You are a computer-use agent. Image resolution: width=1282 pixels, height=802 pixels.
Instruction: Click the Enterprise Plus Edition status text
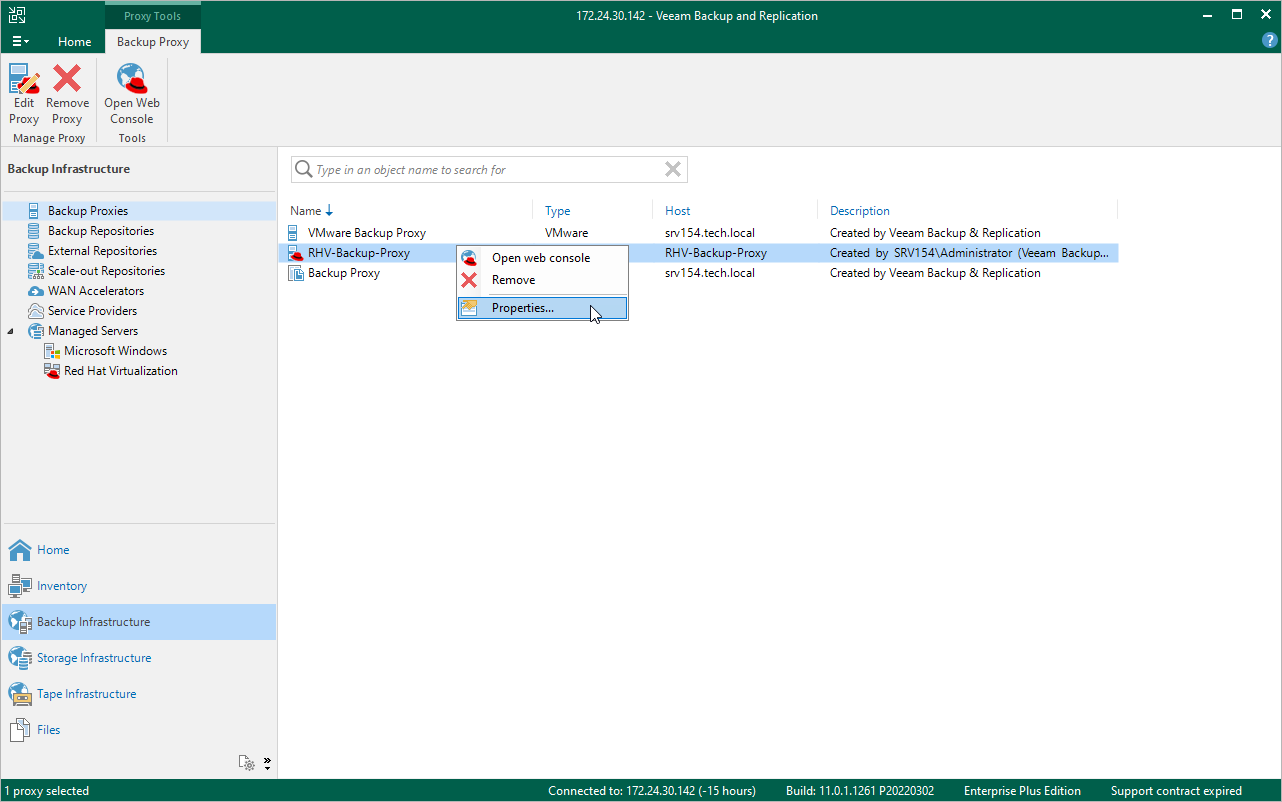1022,791
